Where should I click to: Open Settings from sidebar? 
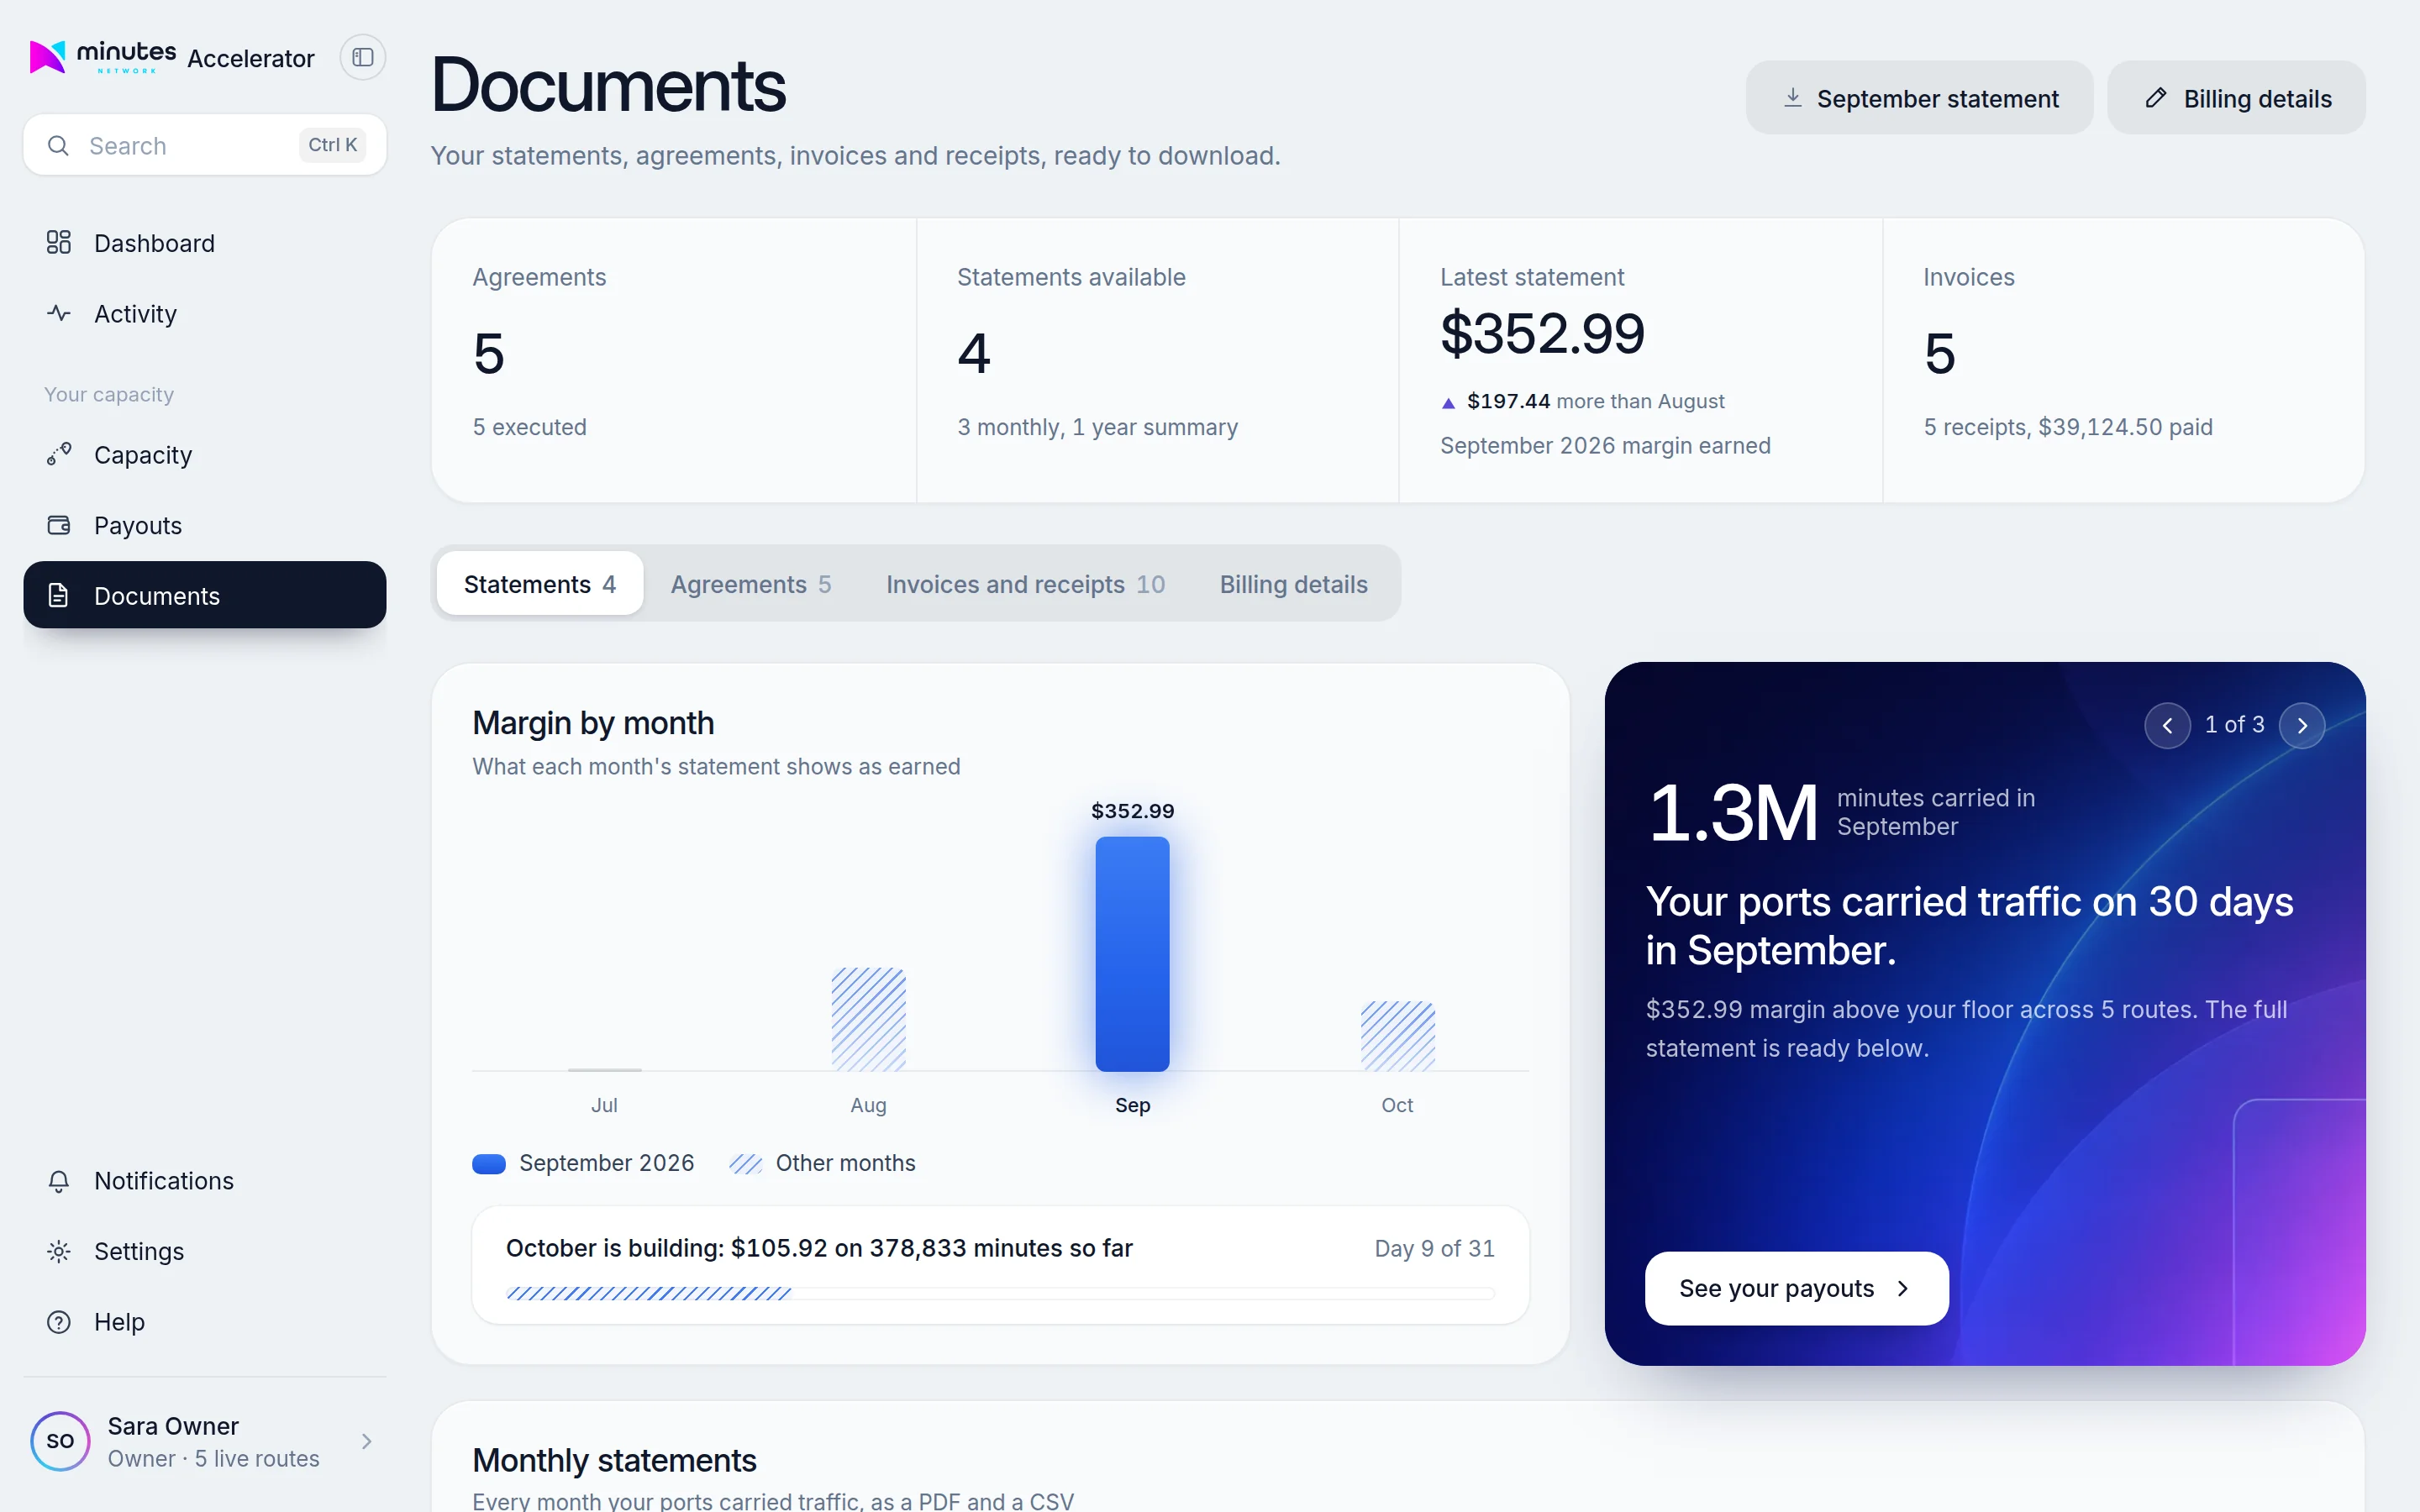pyautogui.click(x=205, y=1251)
